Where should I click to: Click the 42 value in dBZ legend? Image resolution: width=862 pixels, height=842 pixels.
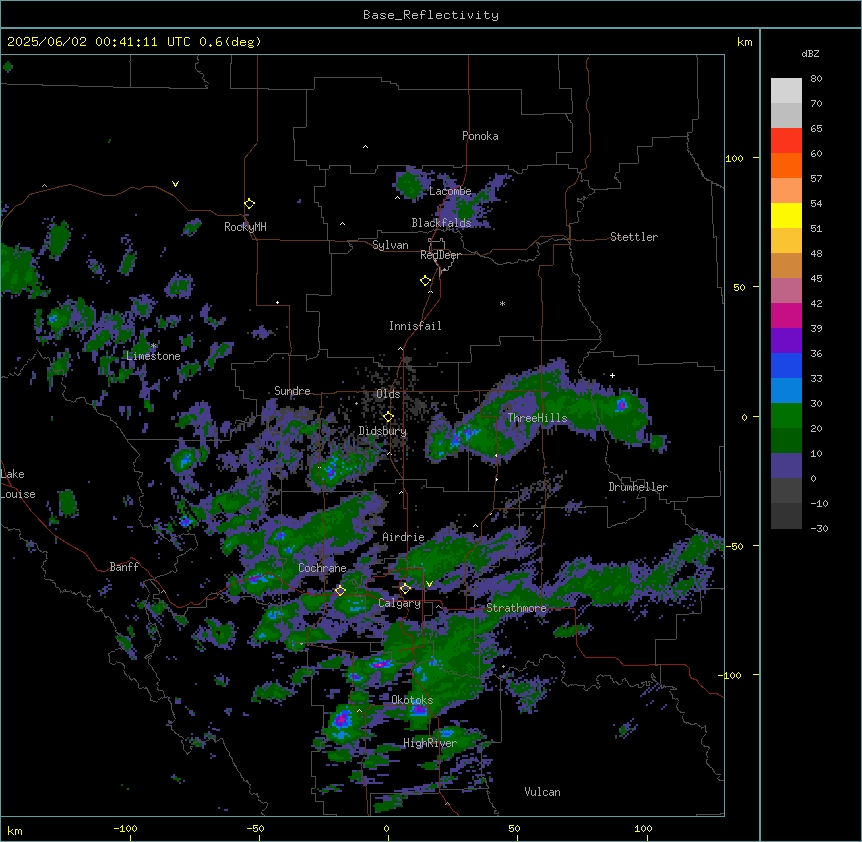click(x=816, y=303)
